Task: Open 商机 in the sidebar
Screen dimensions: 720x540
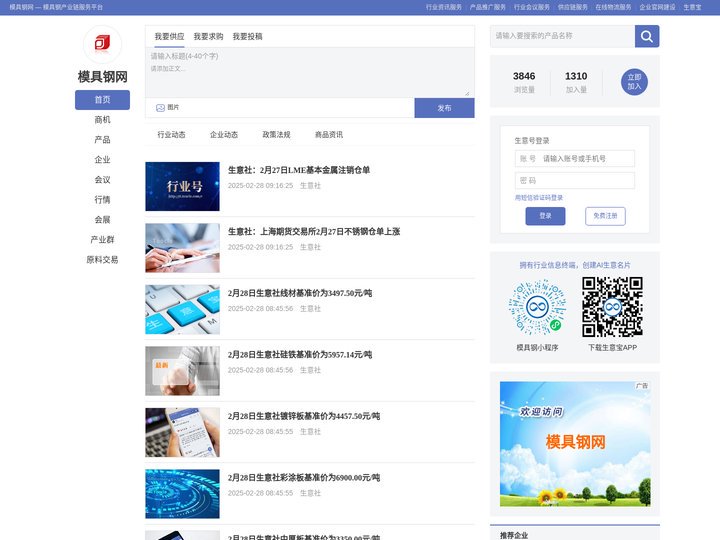Action: [x=102, y=120]
